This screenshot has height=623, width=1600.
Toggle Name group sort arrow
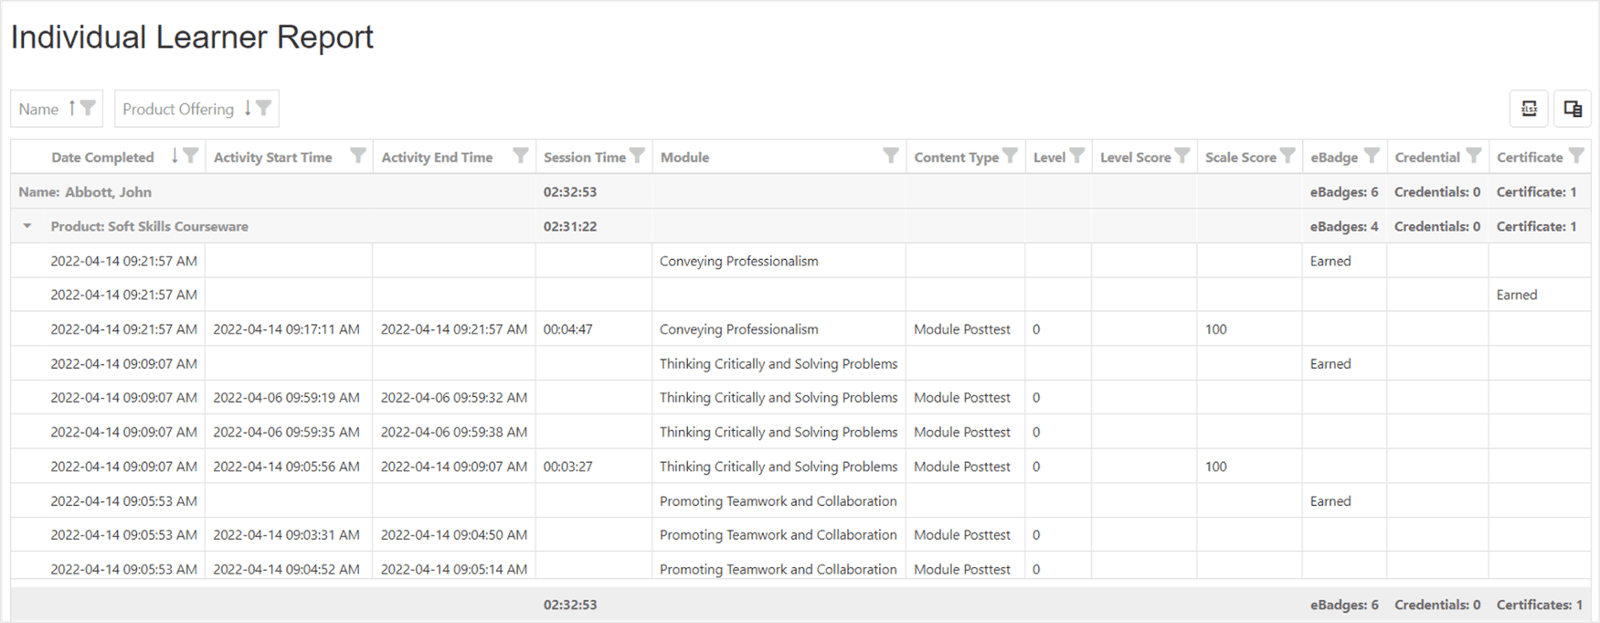tap(72, 108)
